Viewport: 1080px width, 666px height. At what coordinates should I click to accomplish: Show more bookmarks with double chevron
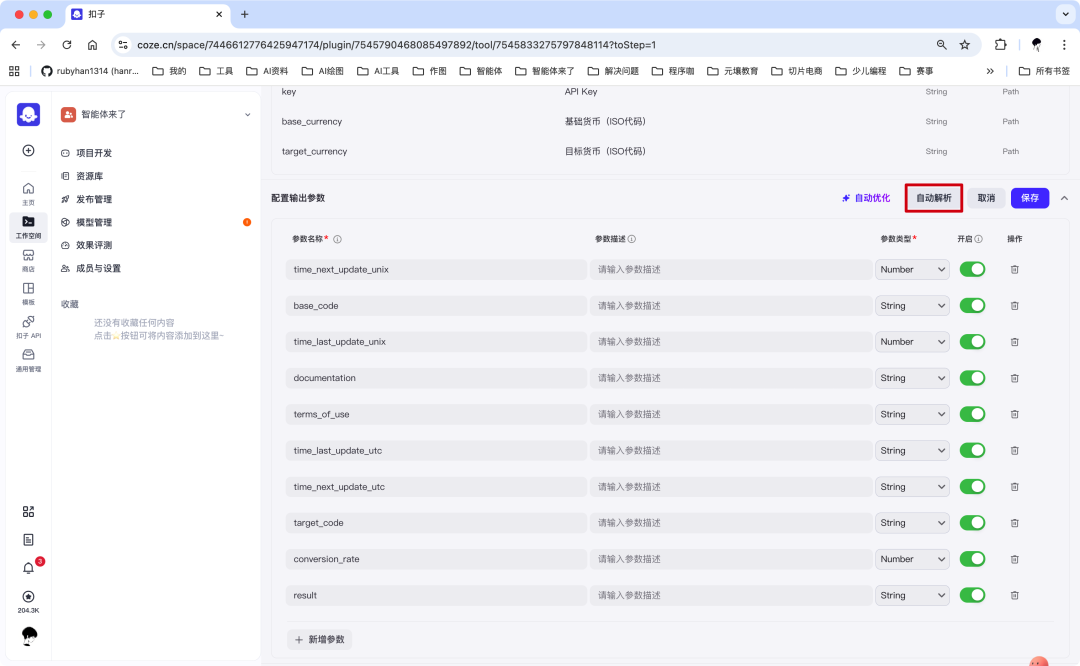990,71
